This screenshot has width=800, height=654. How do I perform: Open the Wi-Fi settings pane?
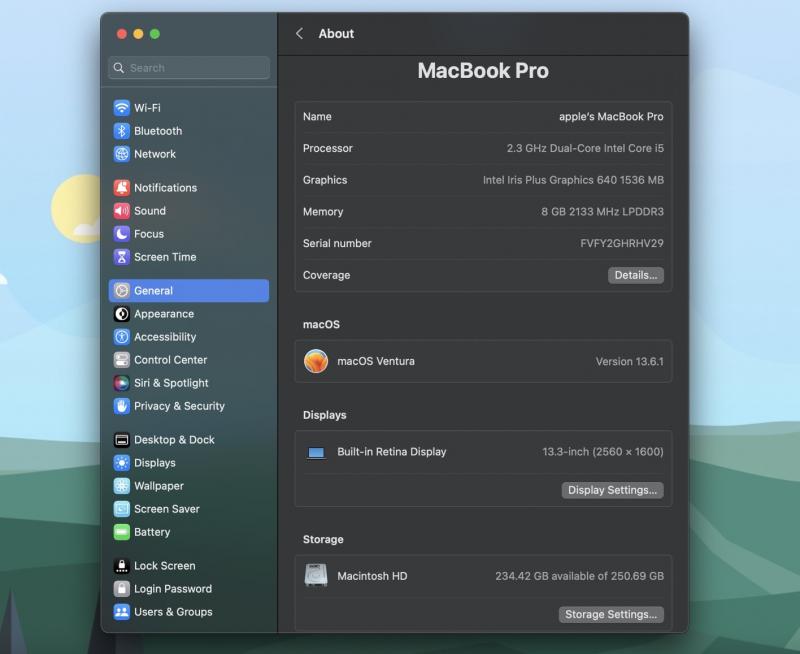[x=189, y=108]
